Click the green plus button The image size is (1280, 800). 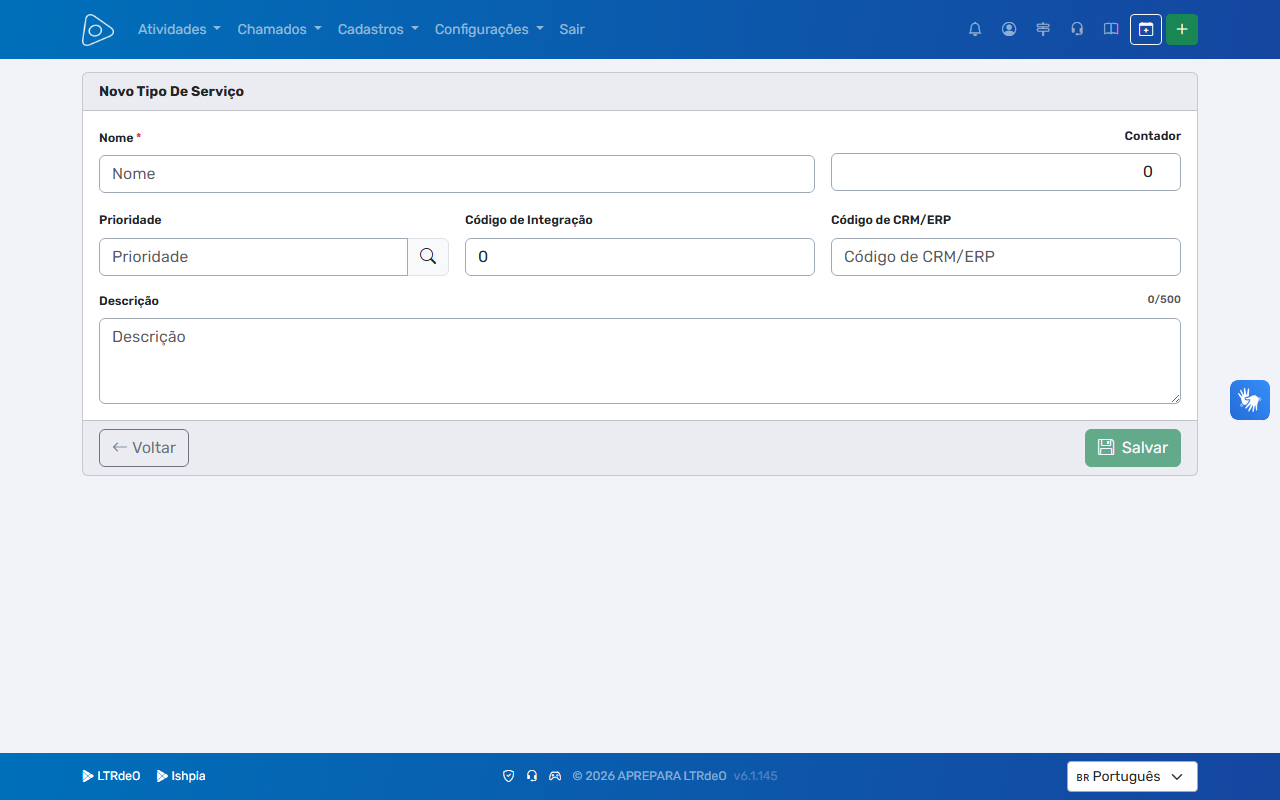(x=1182, y=29)
